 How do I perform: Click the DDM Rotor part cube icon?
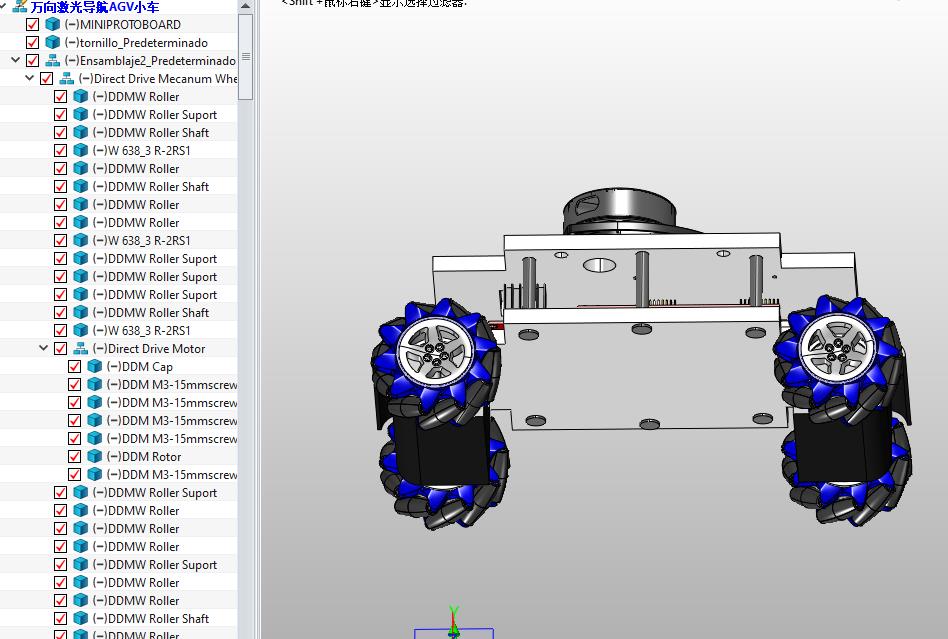[94, 456]
